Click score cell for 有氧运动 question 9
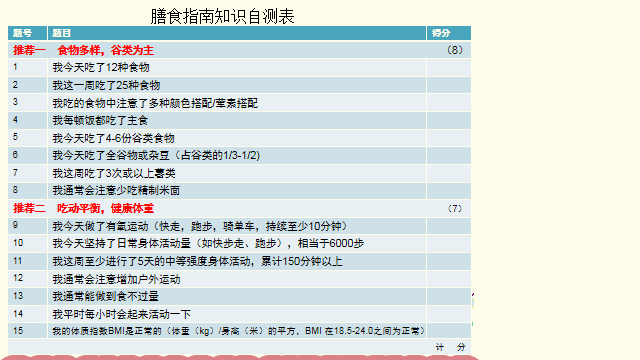 click(449, 226)
